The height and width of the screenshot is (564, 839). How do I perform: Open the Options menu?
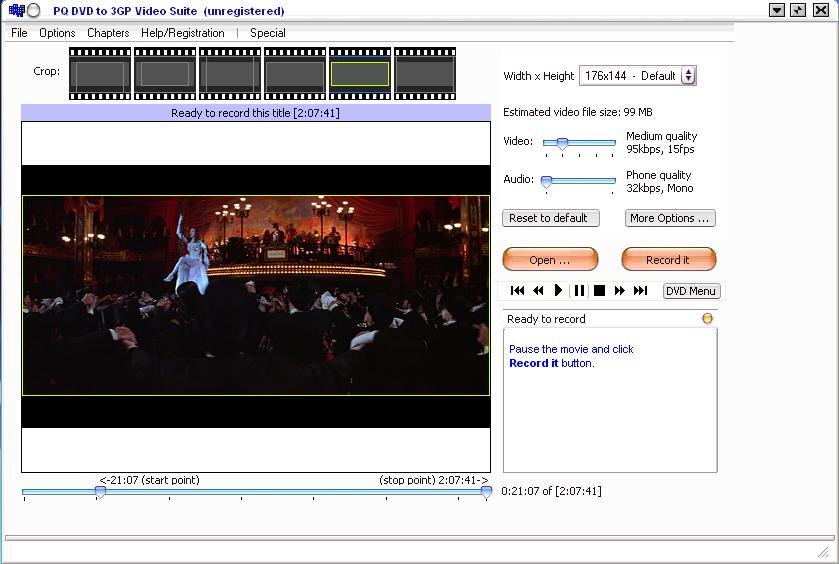(57, 33)
